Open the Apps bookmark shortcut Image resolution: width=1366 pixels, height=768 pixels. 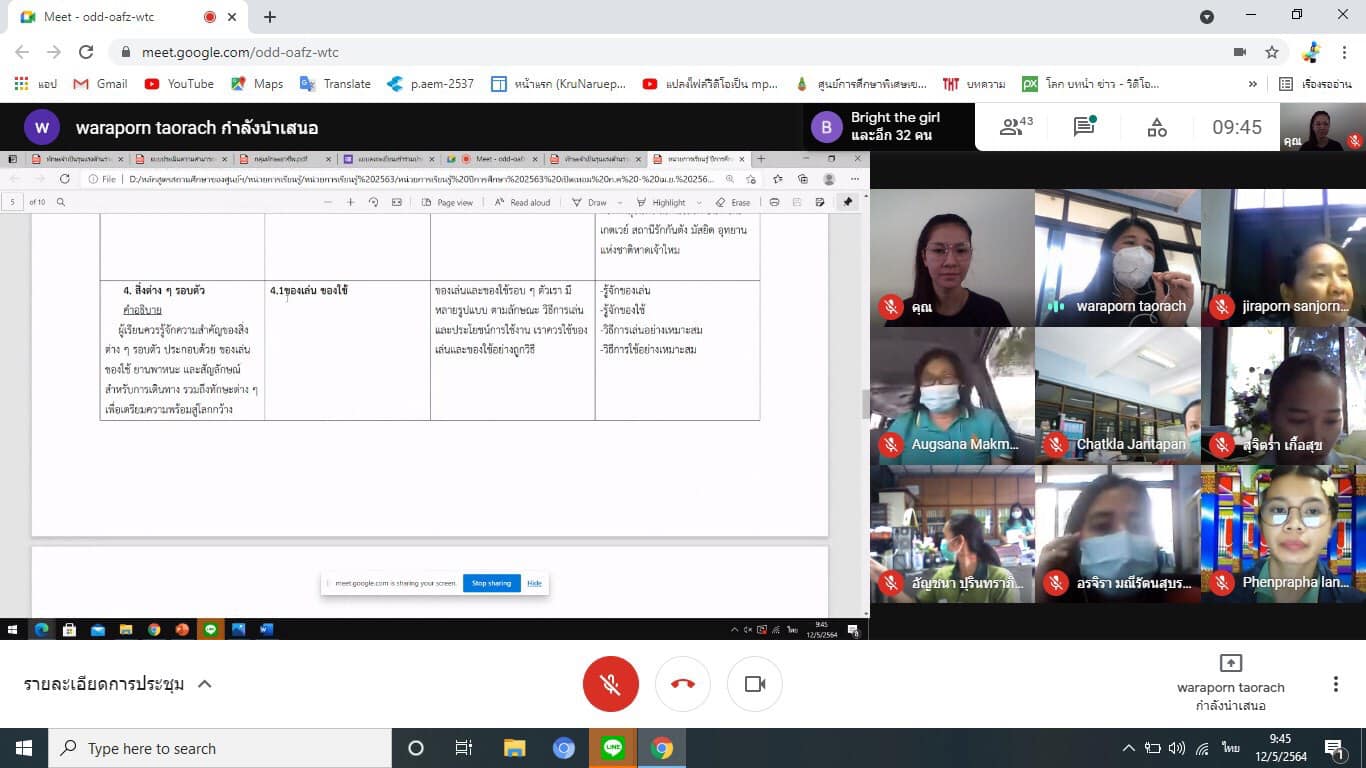coord(36,84)
